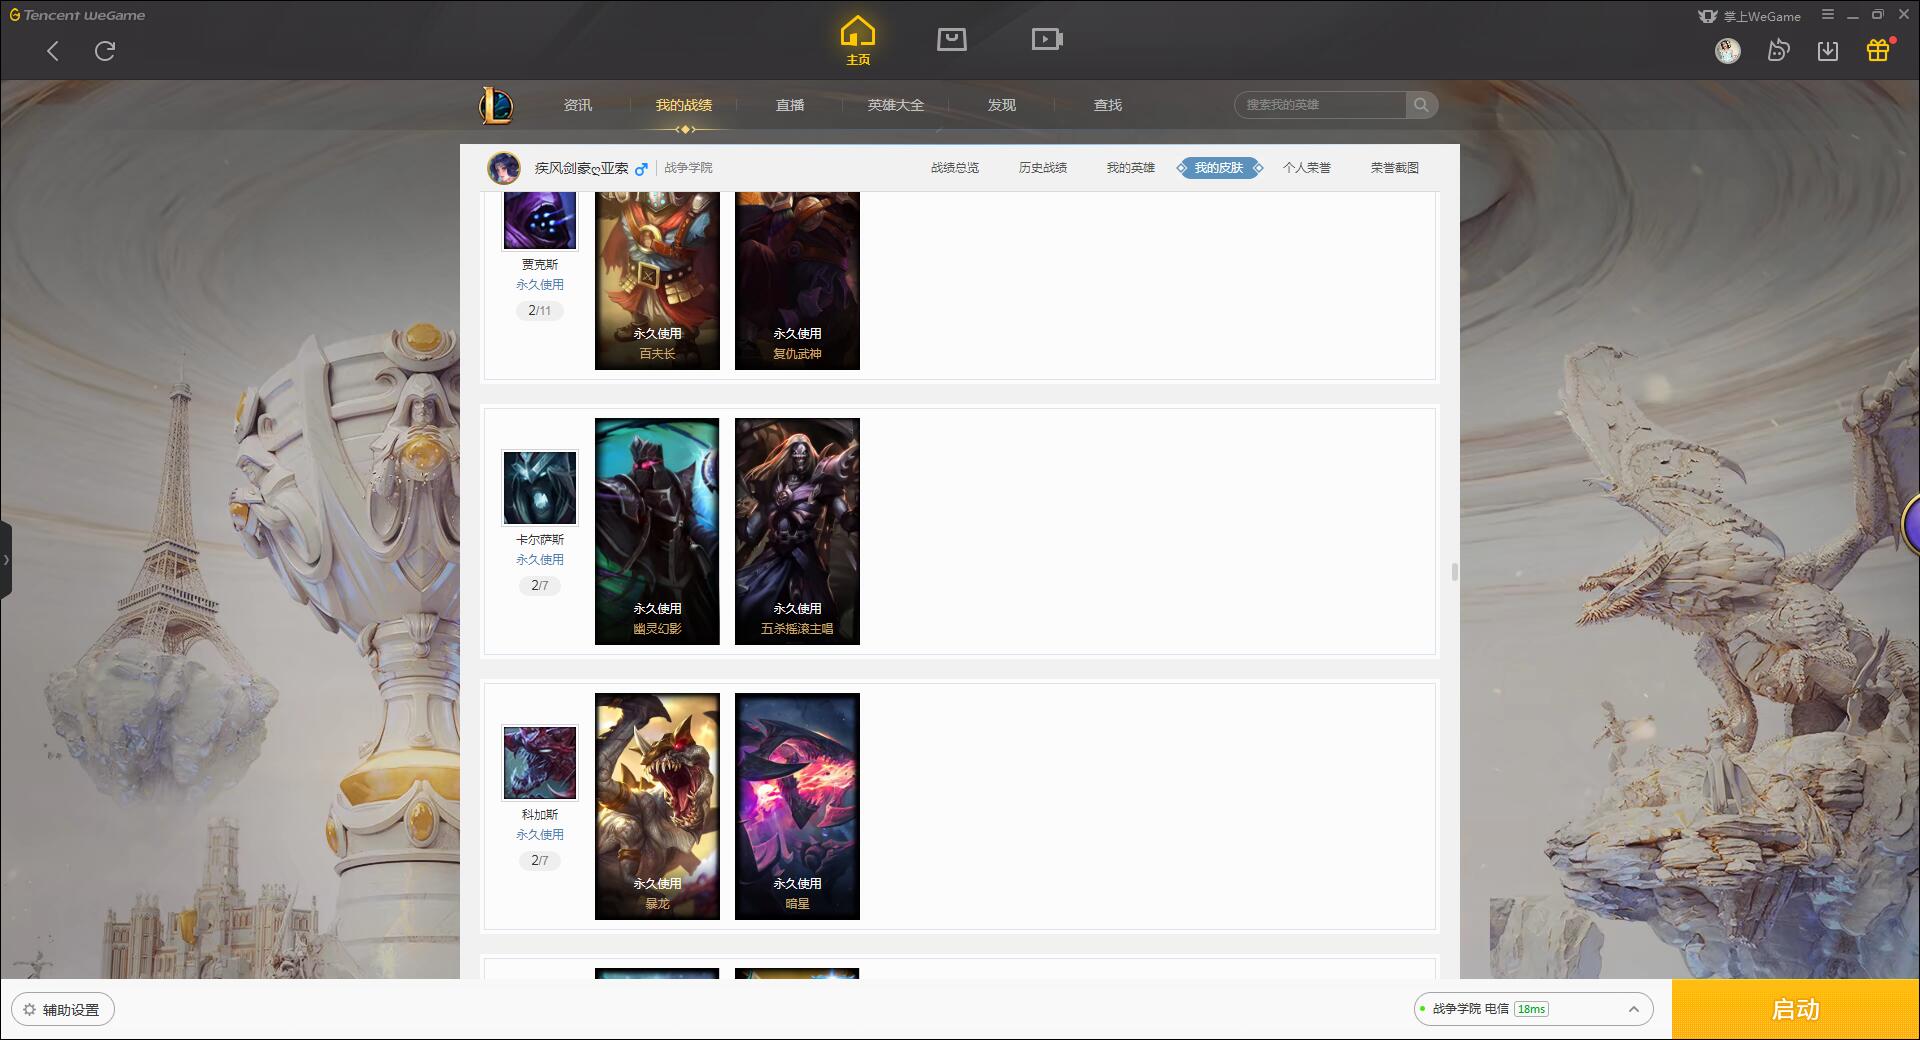Click the 百夫长 skin card

point(657,281)
